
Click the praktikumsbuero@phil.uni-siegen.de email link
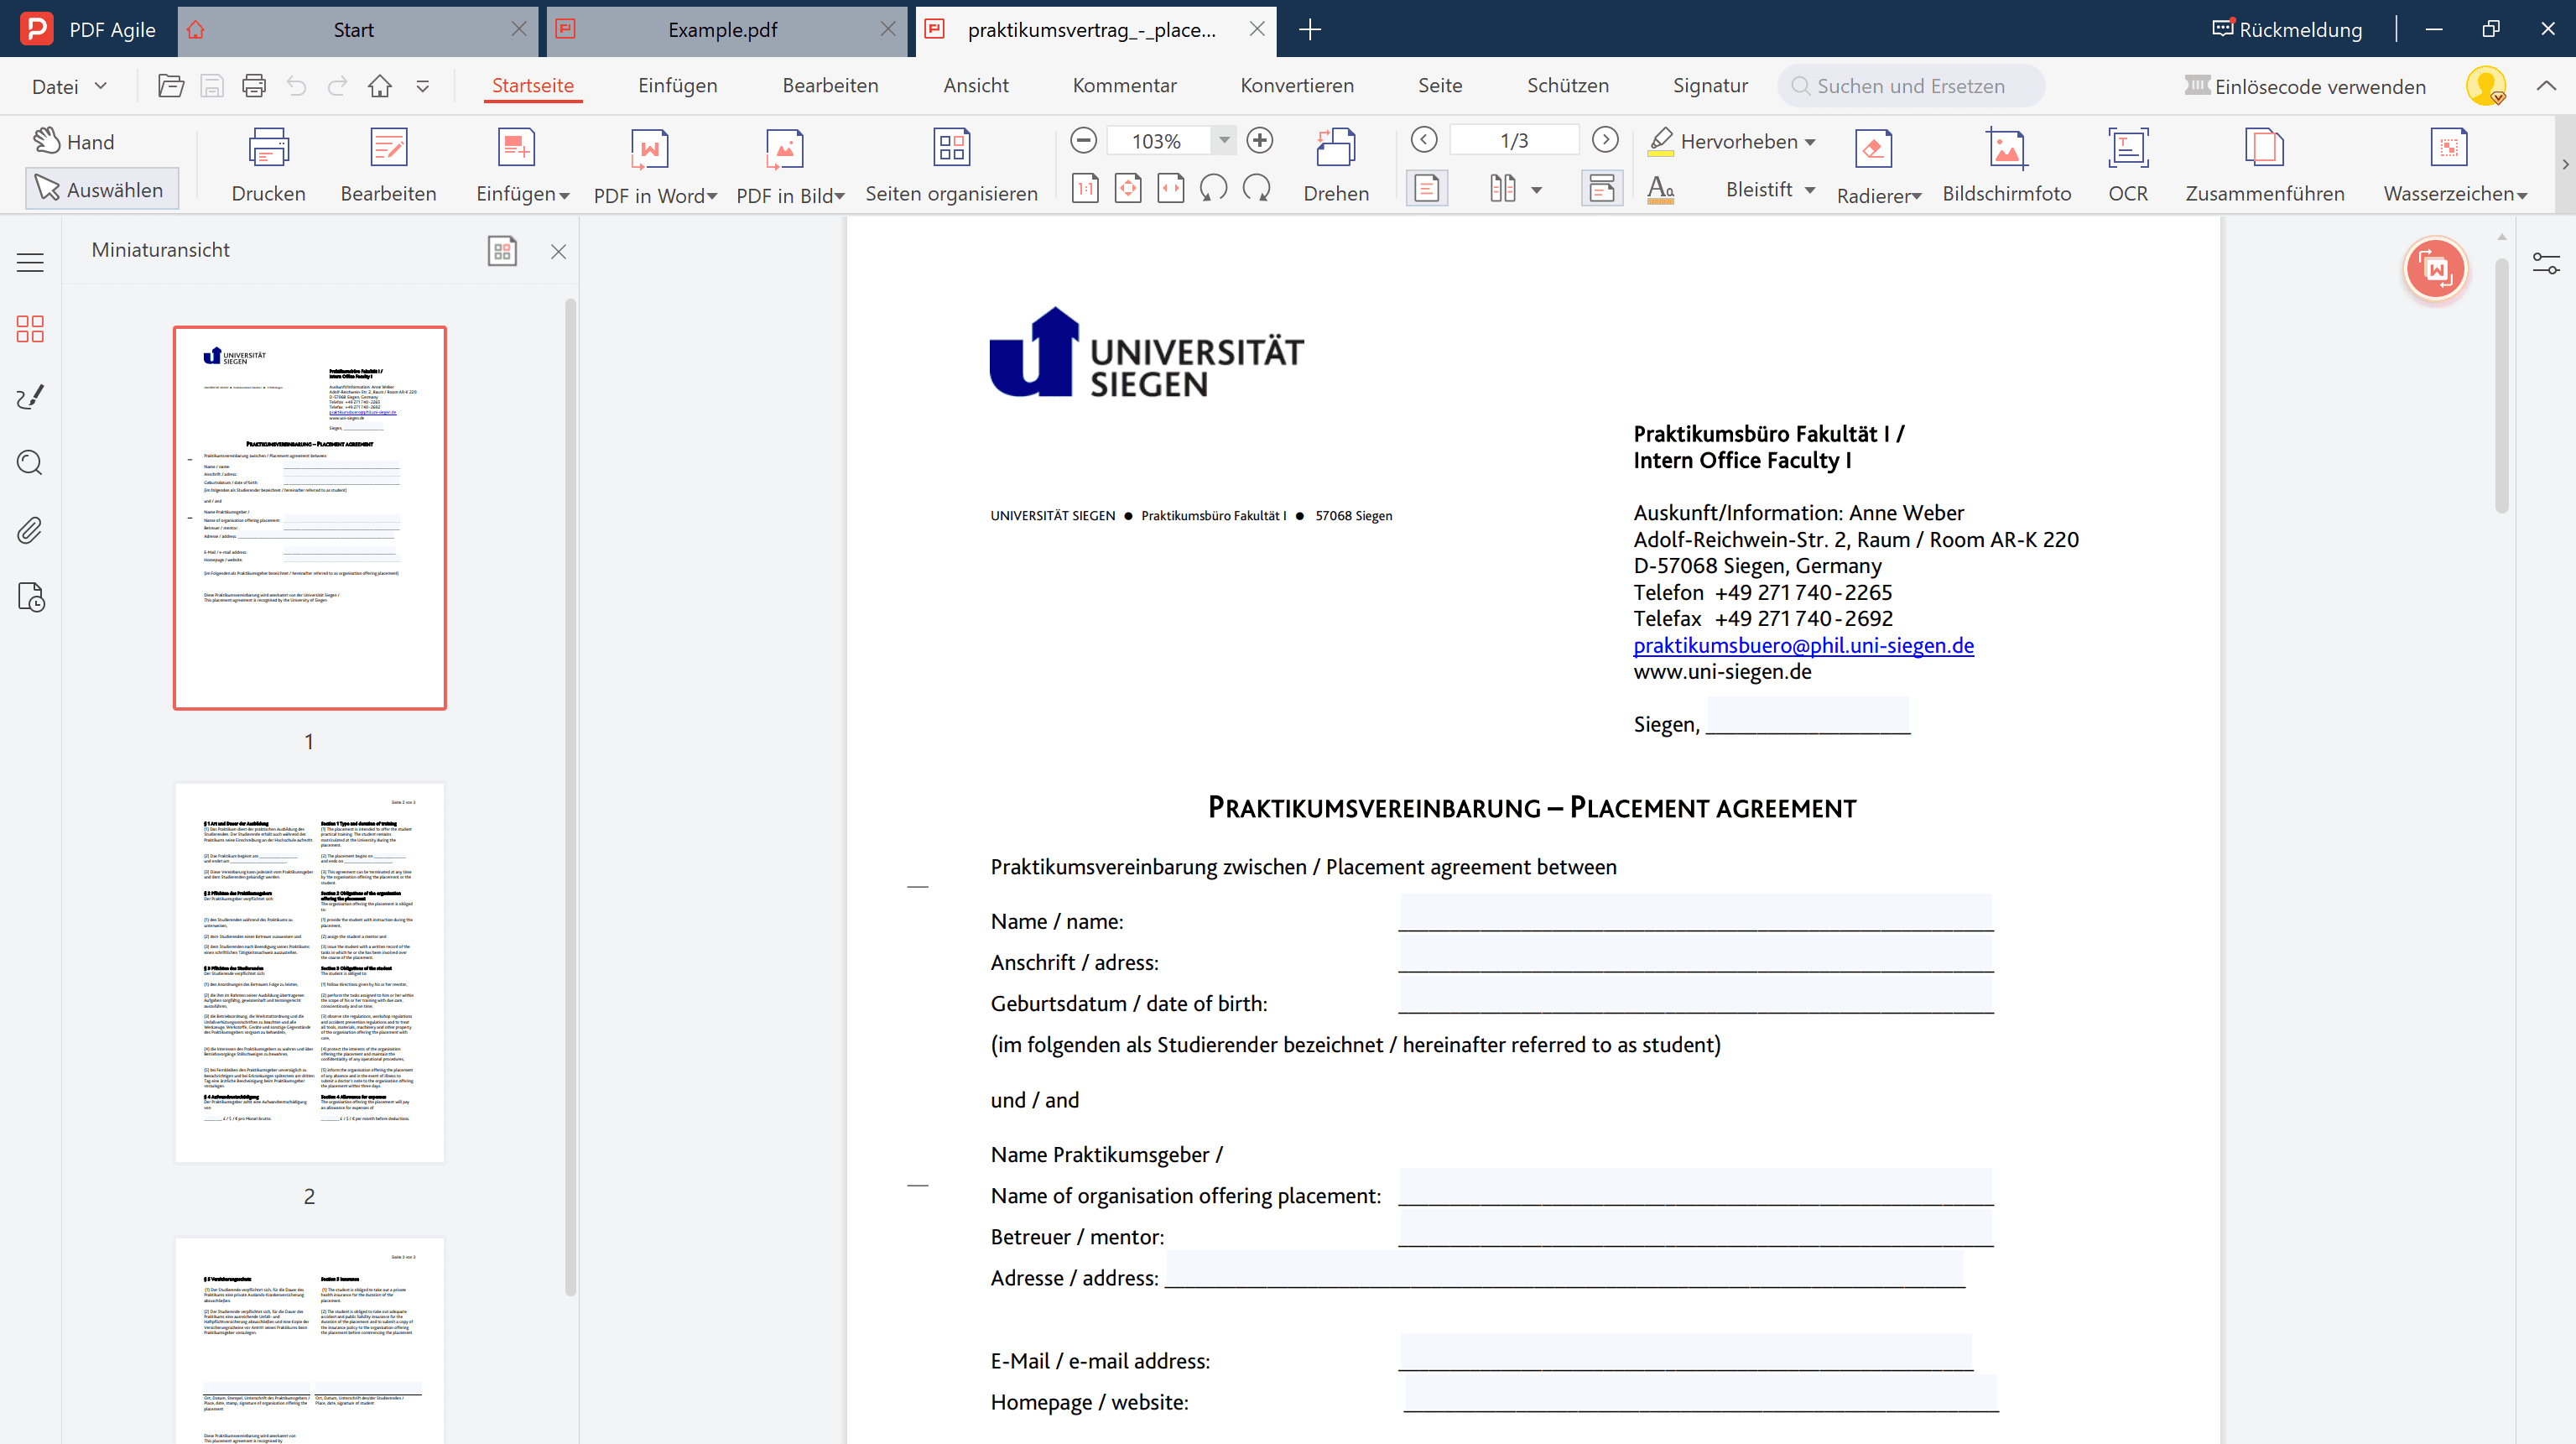point(1803,645)
